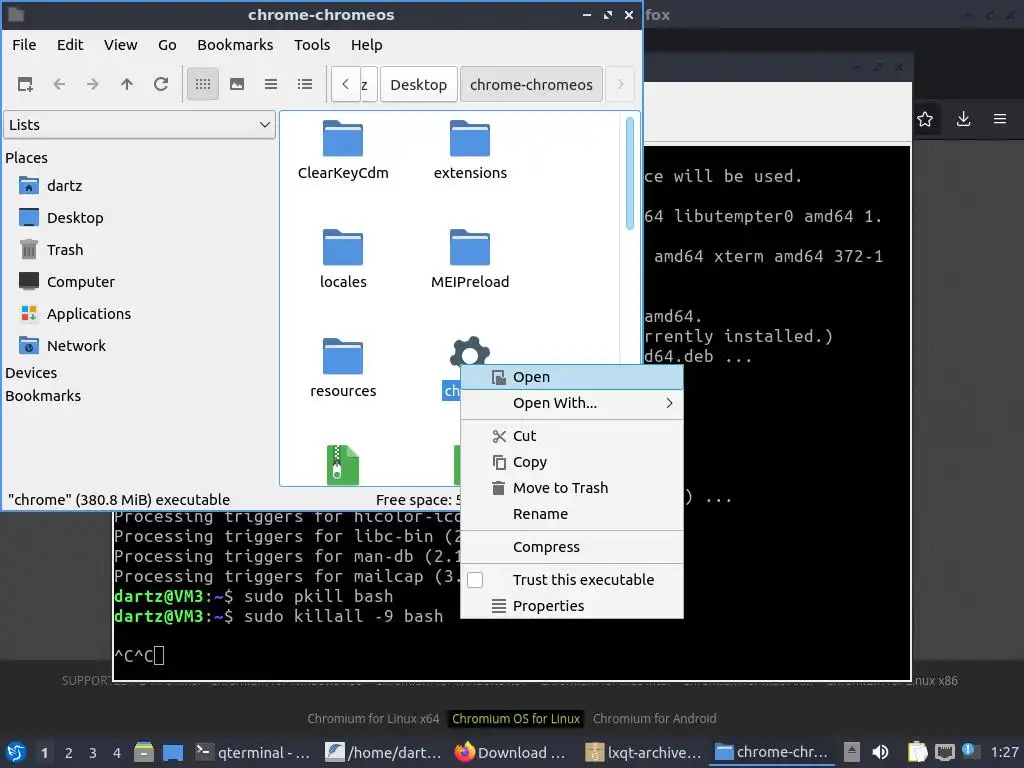Click Chromium for Linux x64 link

(x=373, y=719)
